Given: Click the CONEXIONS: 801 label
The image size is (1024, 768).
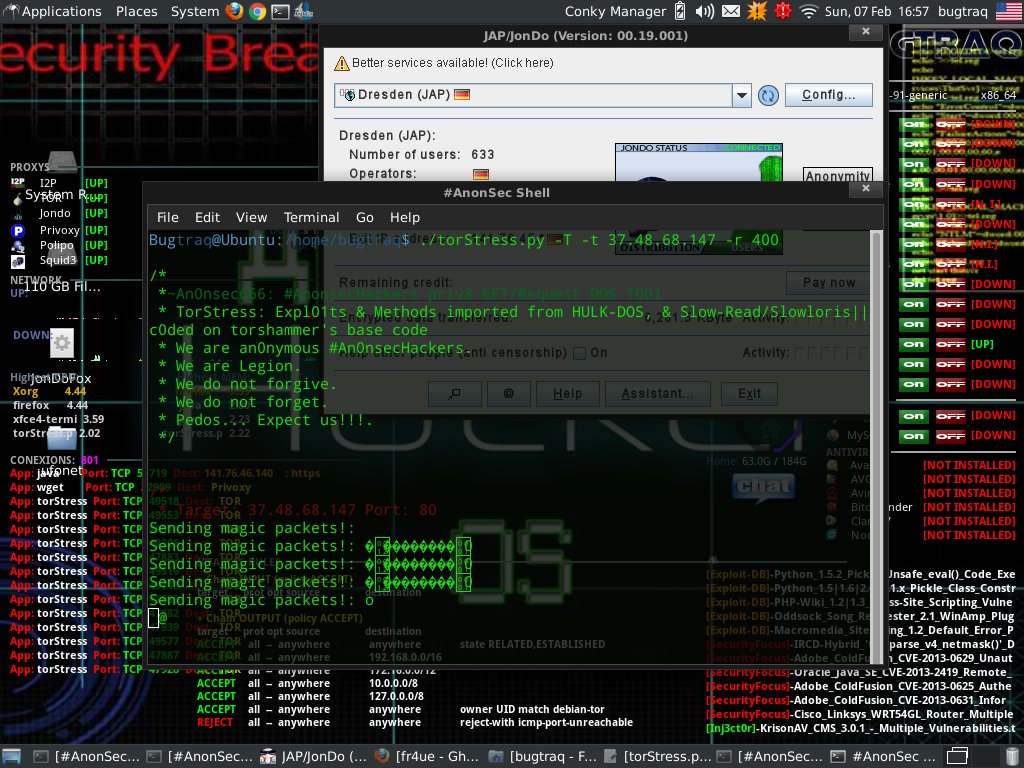Looking at the screenshot, I should pyautogui.click(x=54, y=460).
